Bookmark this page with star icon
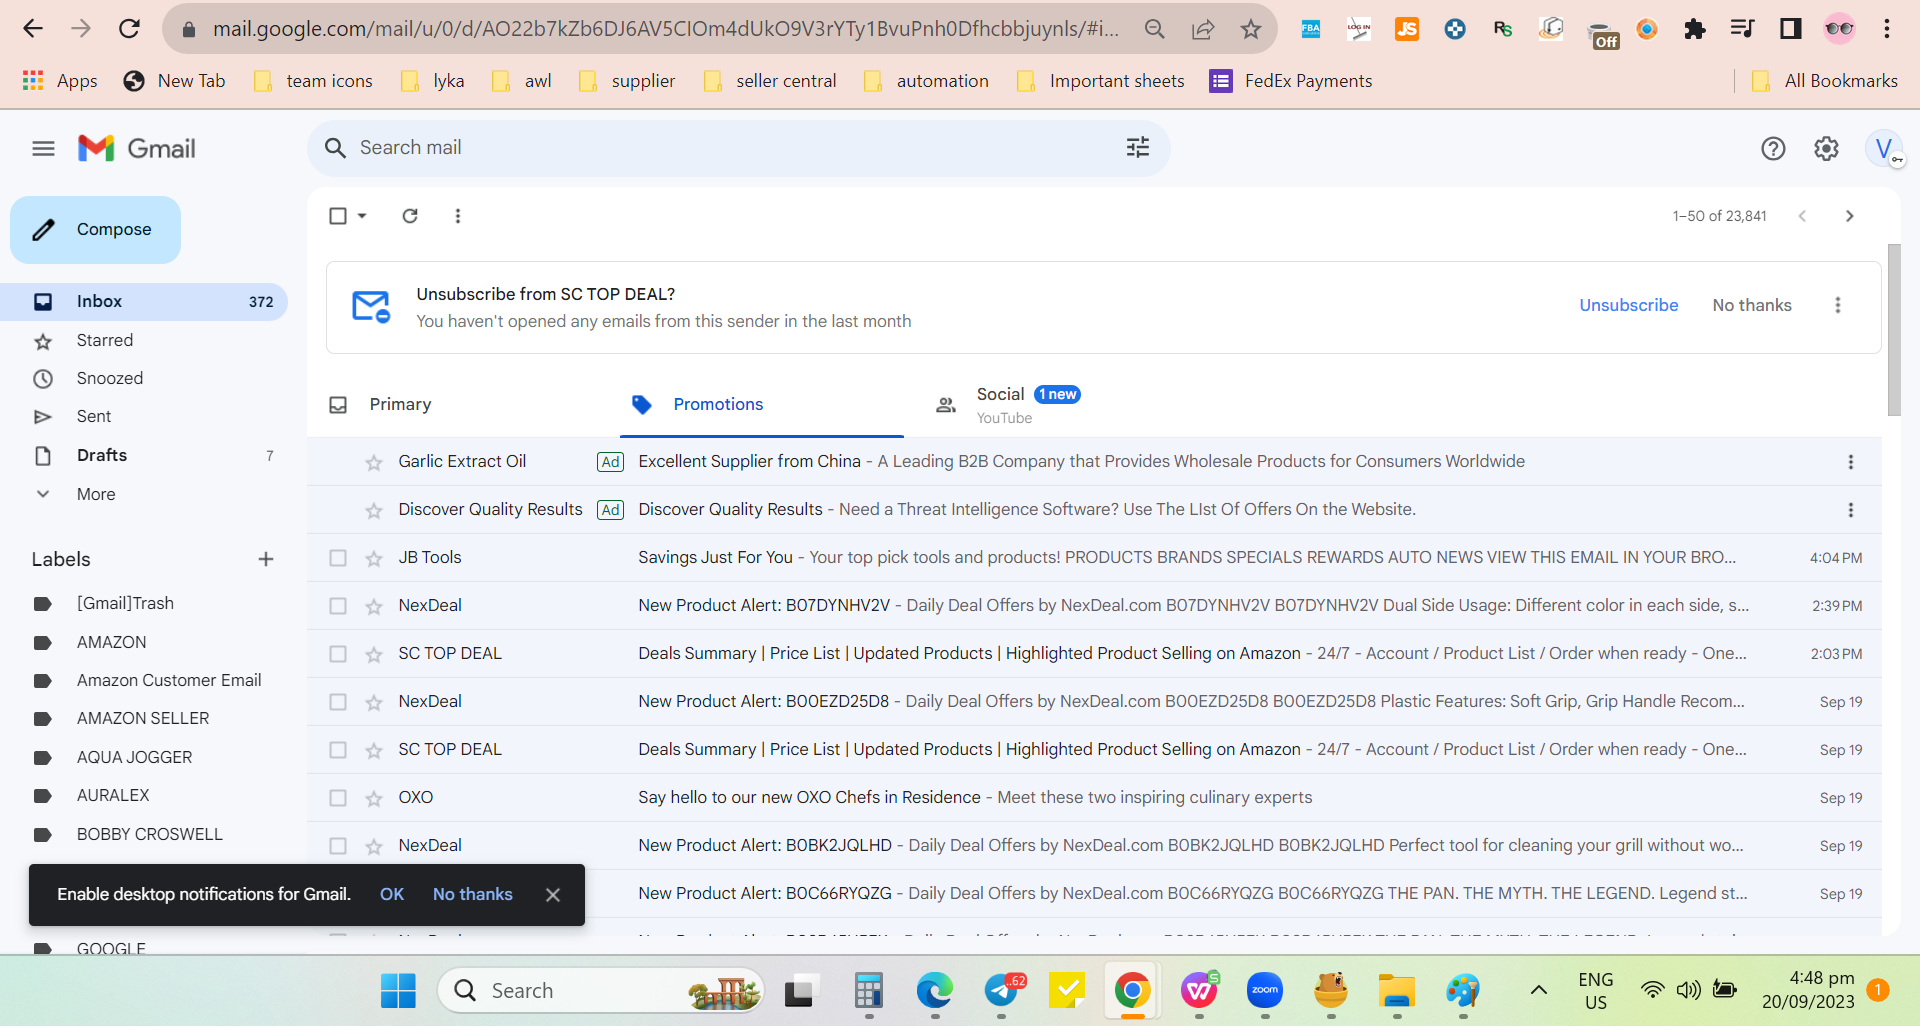Image resolution: width=1920 pixels, height=1026 pixels. [x=1250, y=29]
